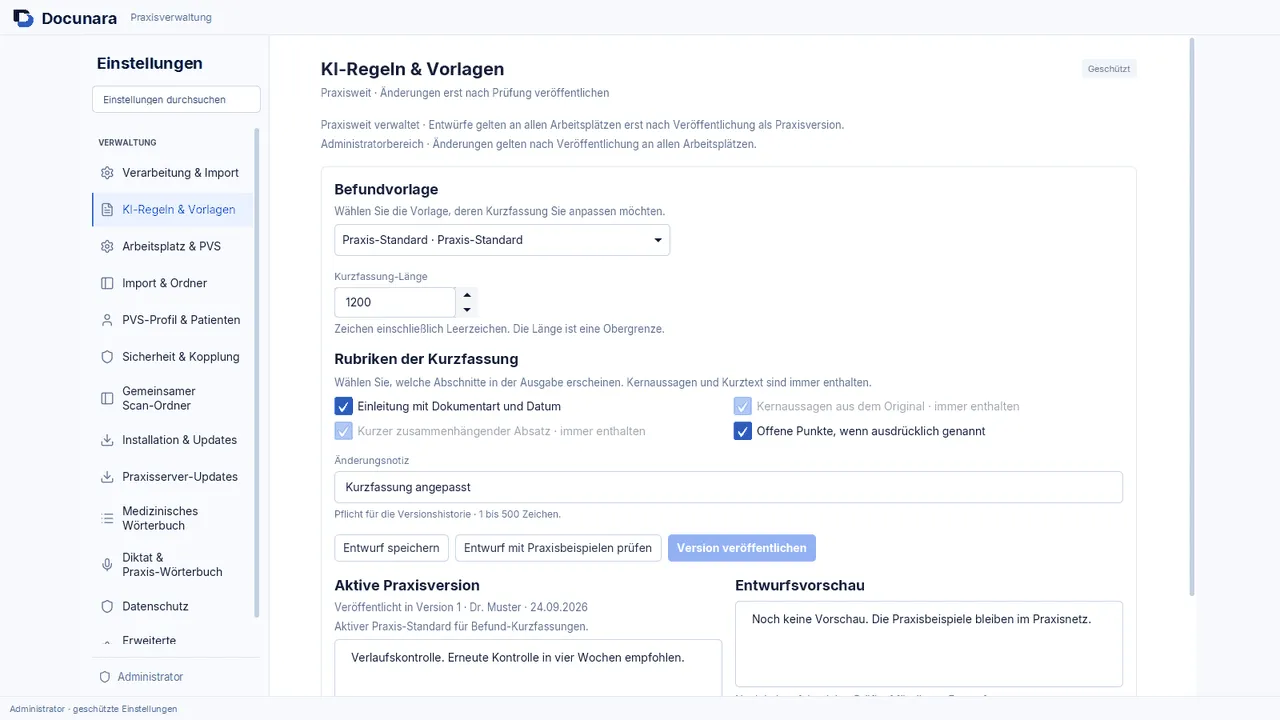Viewport: 1280px width, 720px height.
Task: Click the Änderungsnotiz text field
Action: tap(728, 487)
